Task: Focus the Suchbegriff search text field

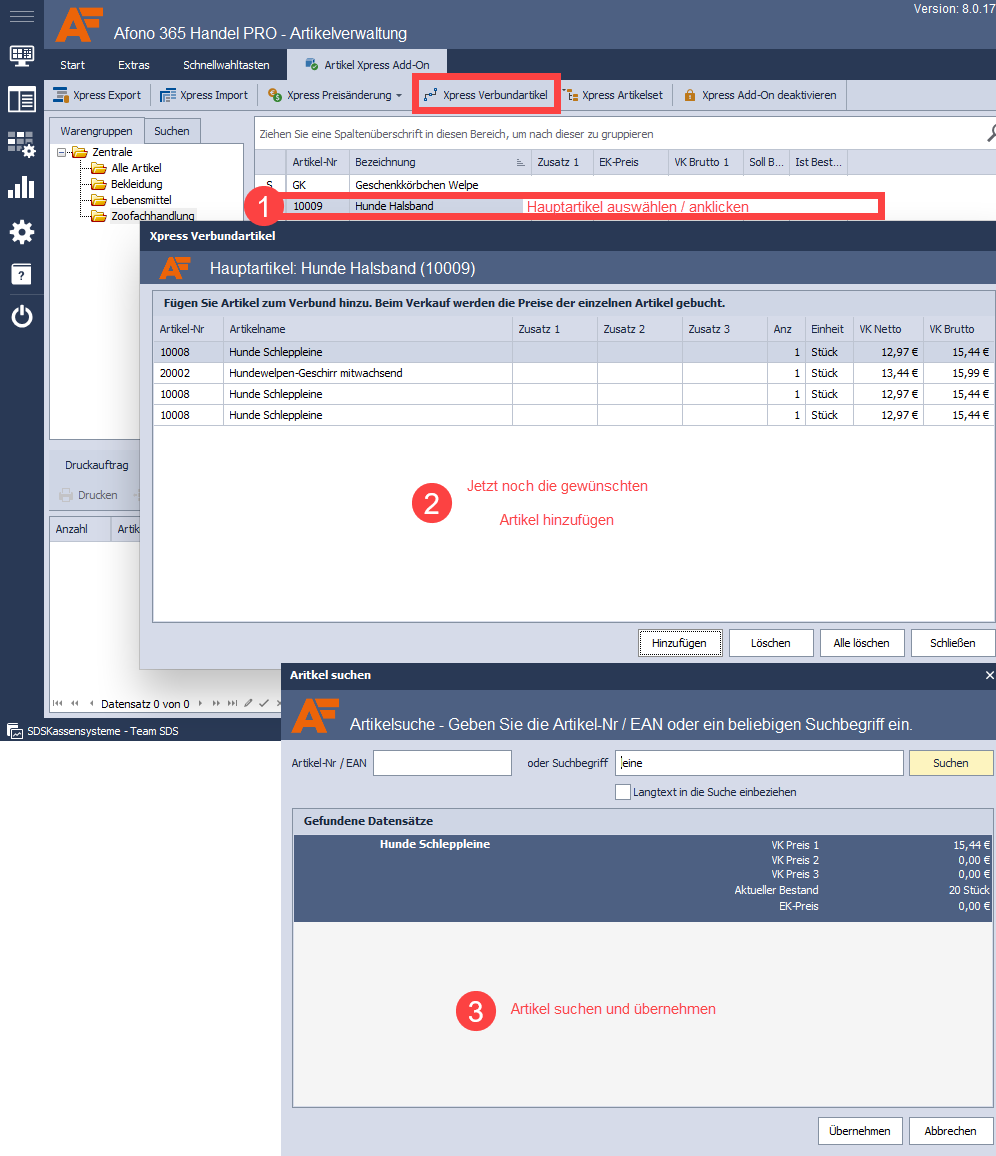Action: 759,763
